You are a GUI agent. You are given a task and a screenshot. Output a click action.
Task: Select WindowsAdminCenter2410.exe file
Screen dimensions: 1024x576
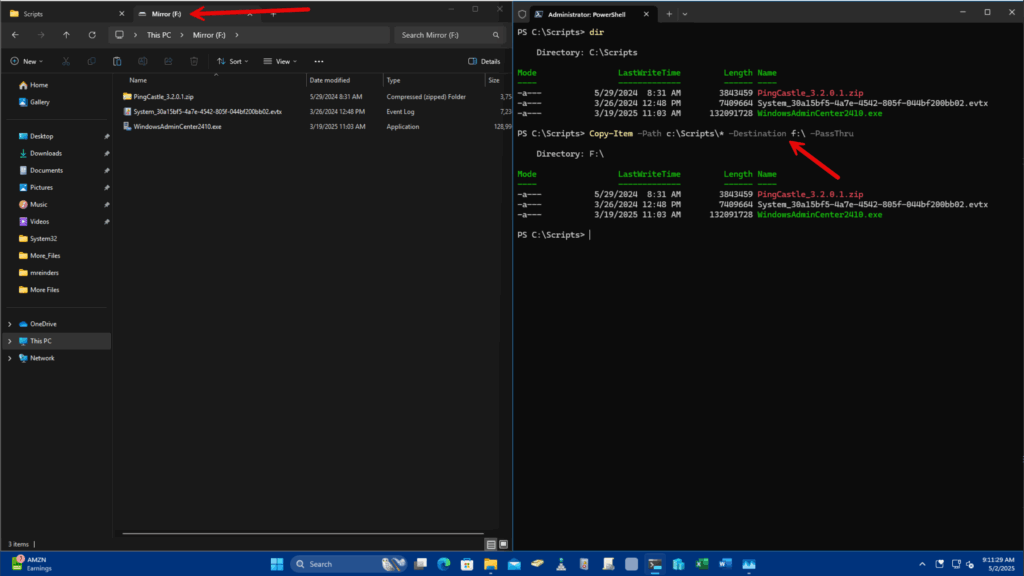point(177,127)
